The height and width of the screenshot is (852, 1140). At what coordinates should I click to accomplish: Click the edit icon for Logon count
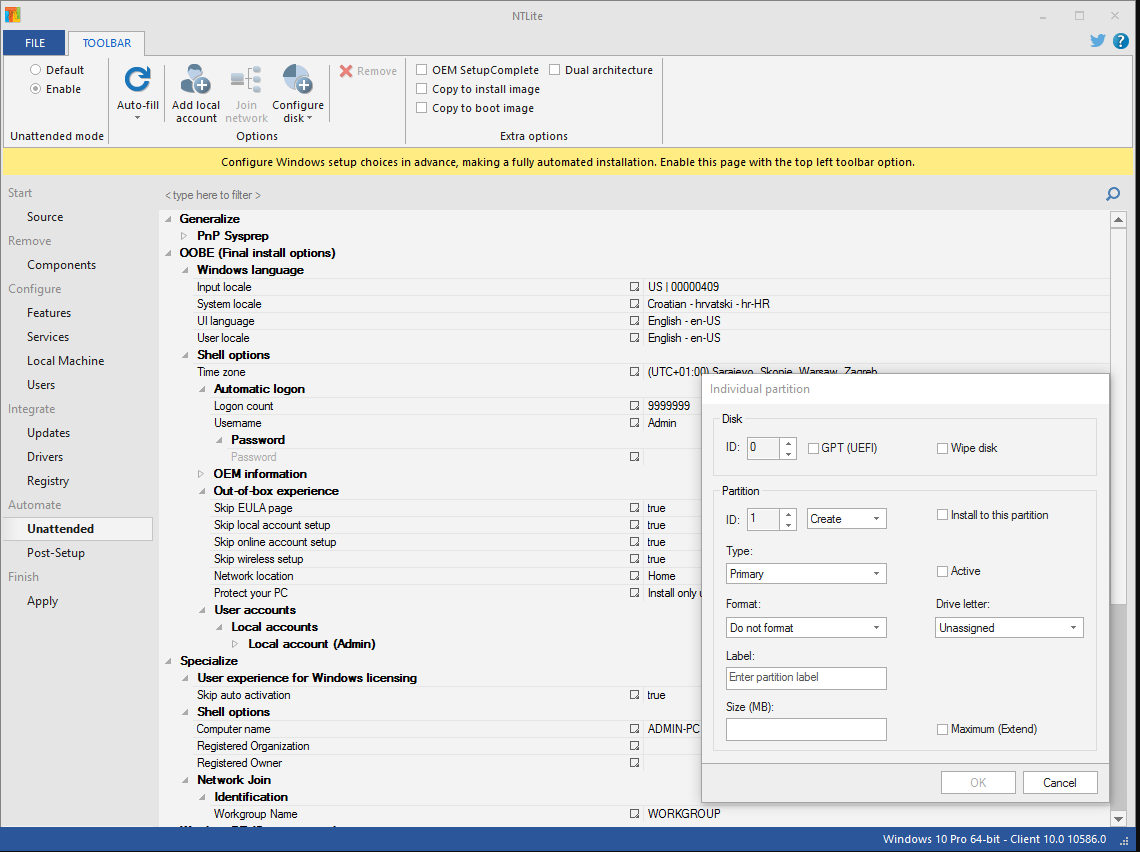[635, 406]
